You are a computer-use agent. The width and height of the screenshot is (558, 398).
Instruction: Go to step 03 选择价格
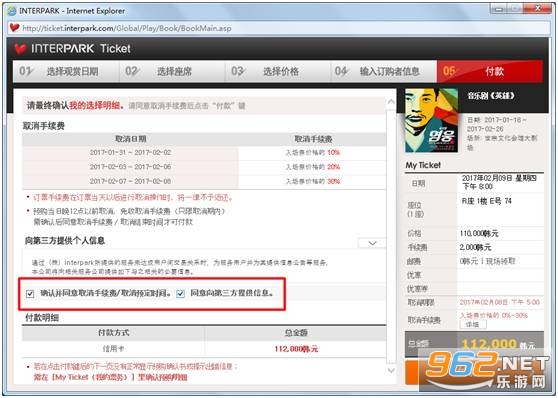click(278, 71)
